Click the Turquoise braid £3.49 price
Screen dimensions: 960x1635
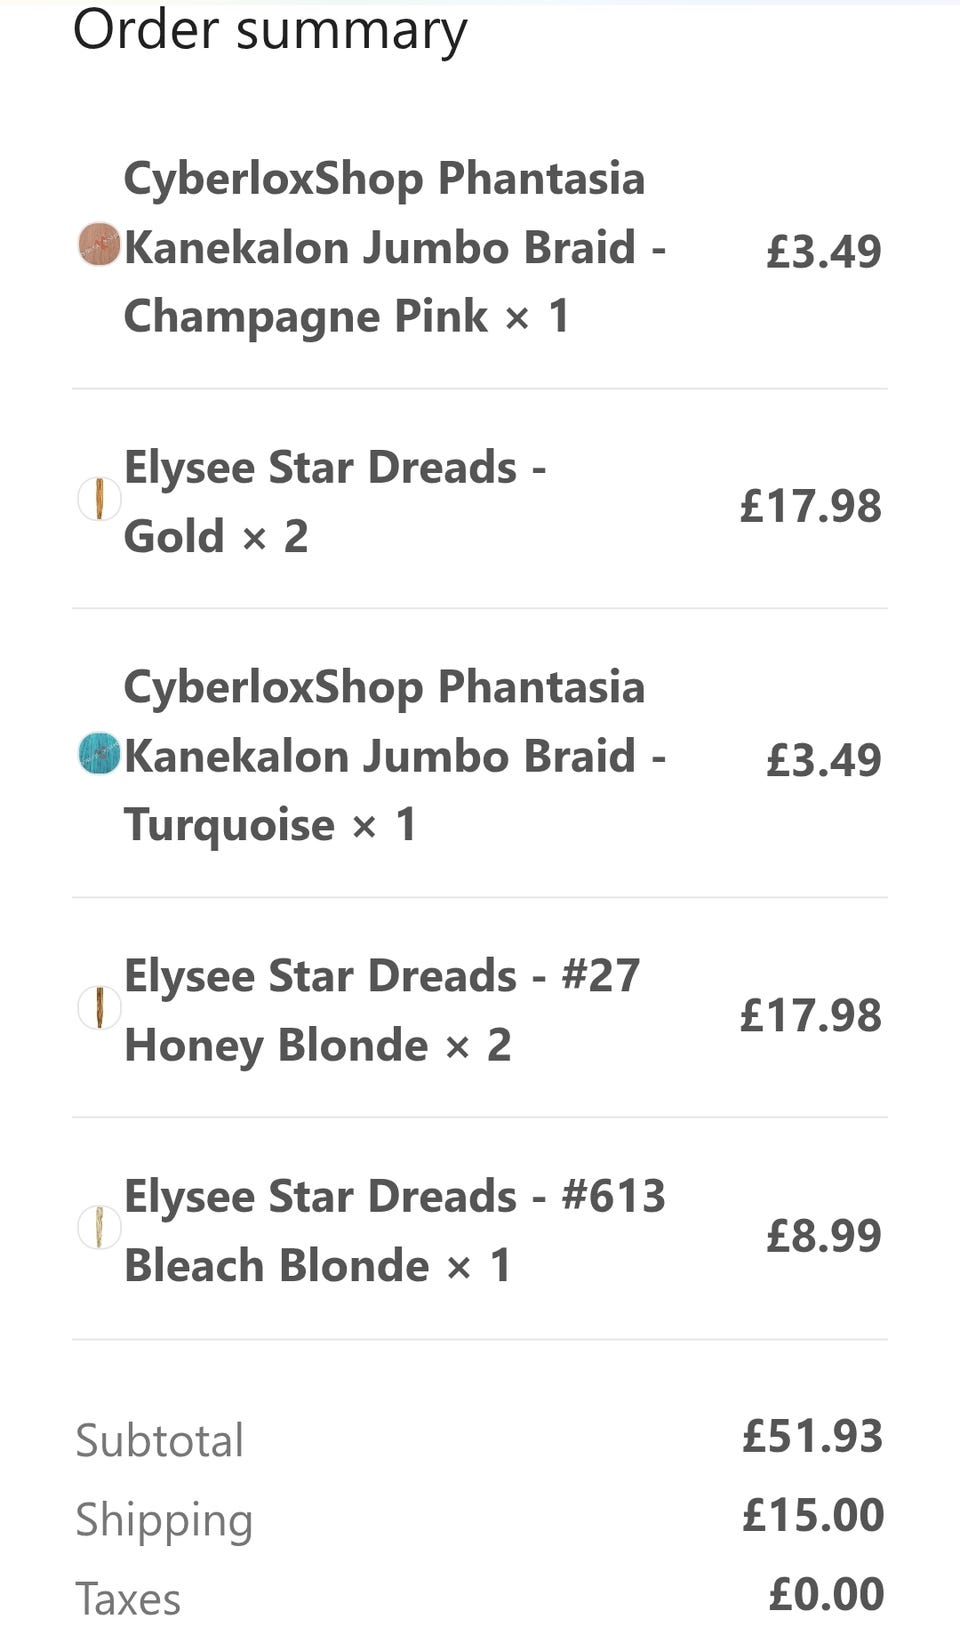click(823, 760)
